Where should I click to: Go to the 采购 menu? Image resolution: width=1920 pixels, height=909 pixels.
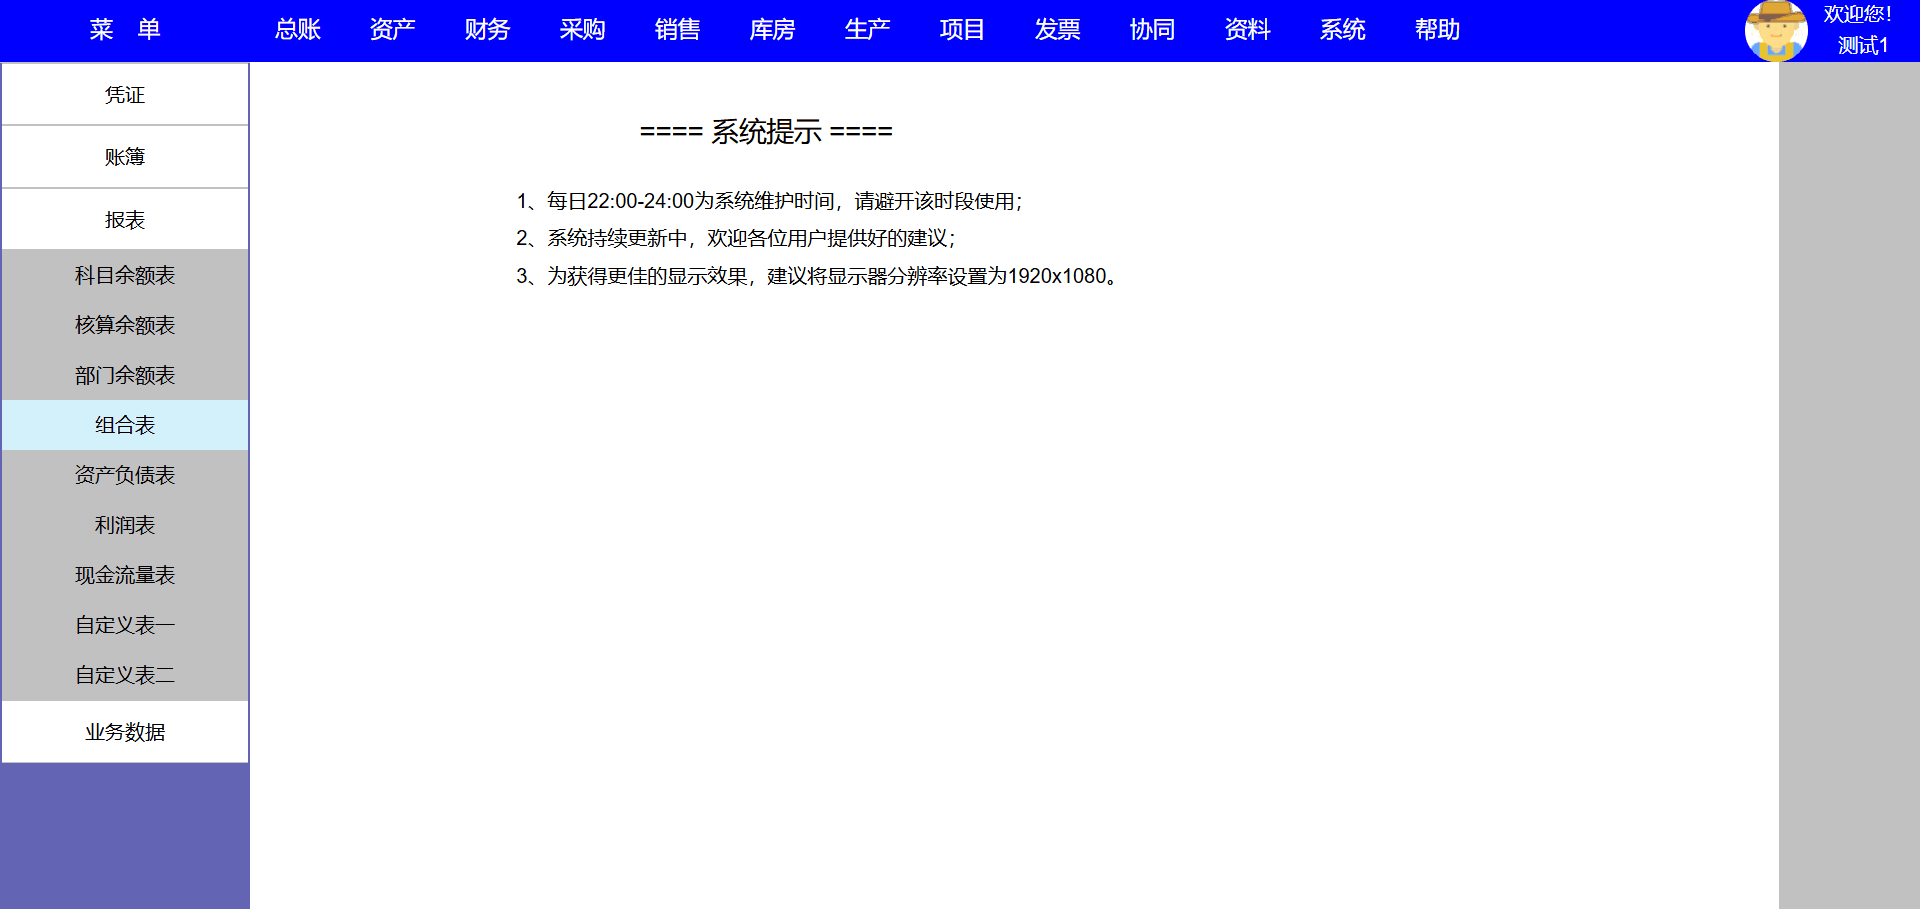(582, 30)
